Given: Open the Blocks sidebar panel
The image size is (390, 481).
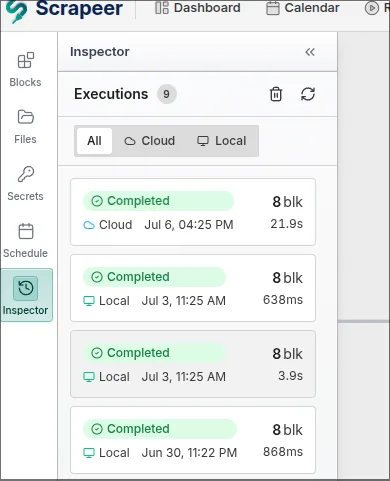Looking at the screenshot, I should pos(26,69).
